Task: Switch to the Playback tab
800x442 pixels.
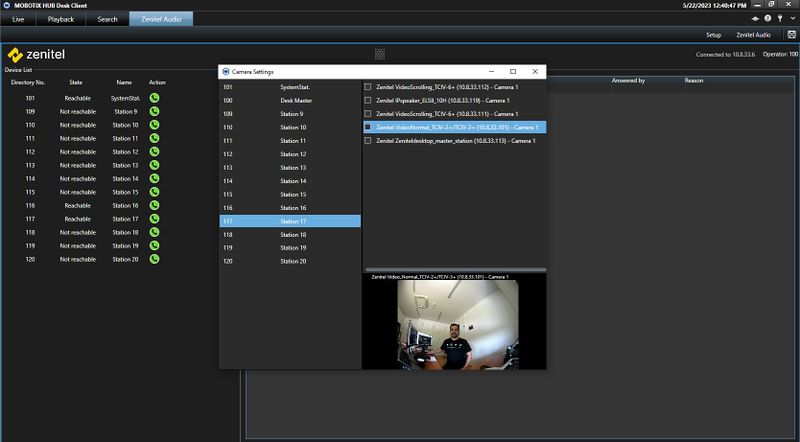Action: point(61,19)
